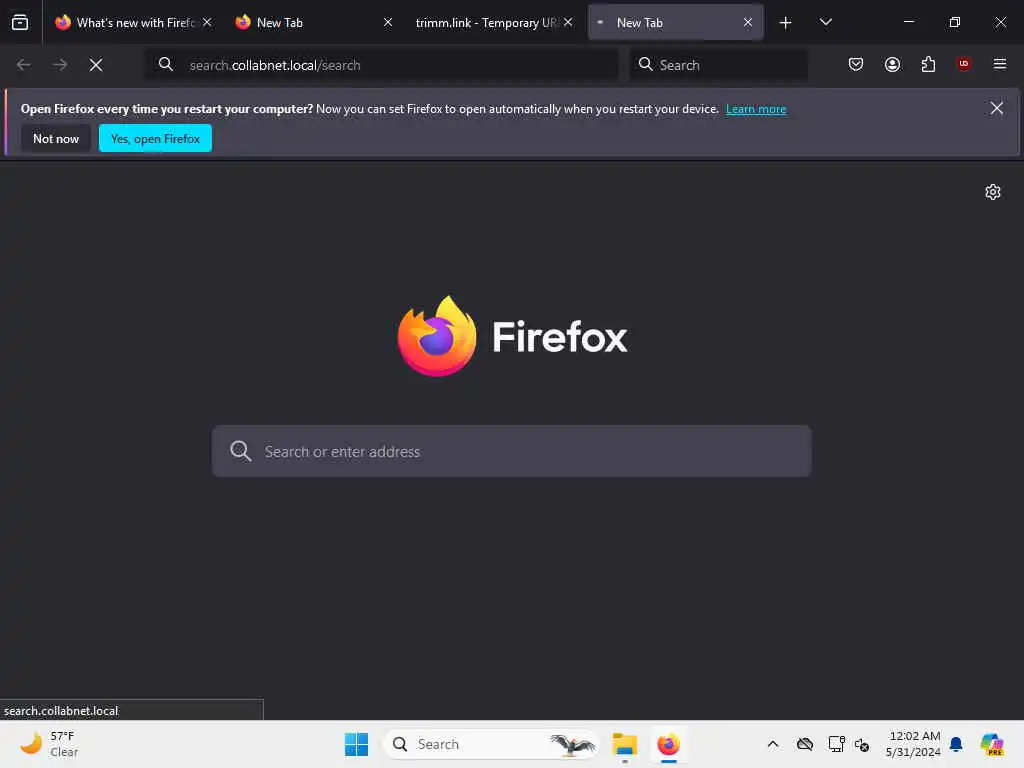Open the taskbar clock and date

point(913,744)
